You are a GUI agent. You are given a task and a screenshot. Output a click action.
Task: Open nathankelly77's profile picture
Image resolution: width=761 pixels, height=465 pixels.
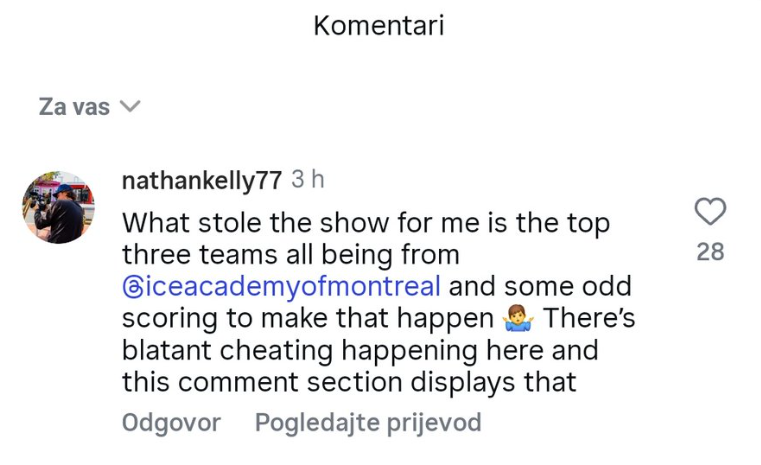click(x=59, y=207)
